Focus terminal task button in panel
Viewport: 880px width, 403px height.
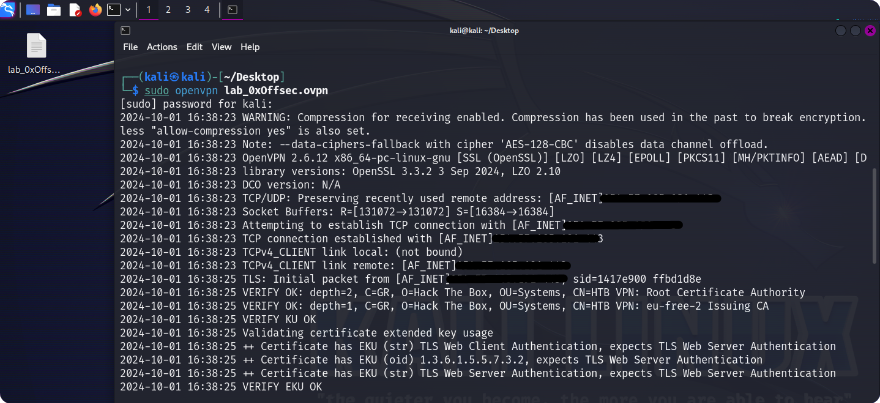pyautogui.click(x=232, y=10)
